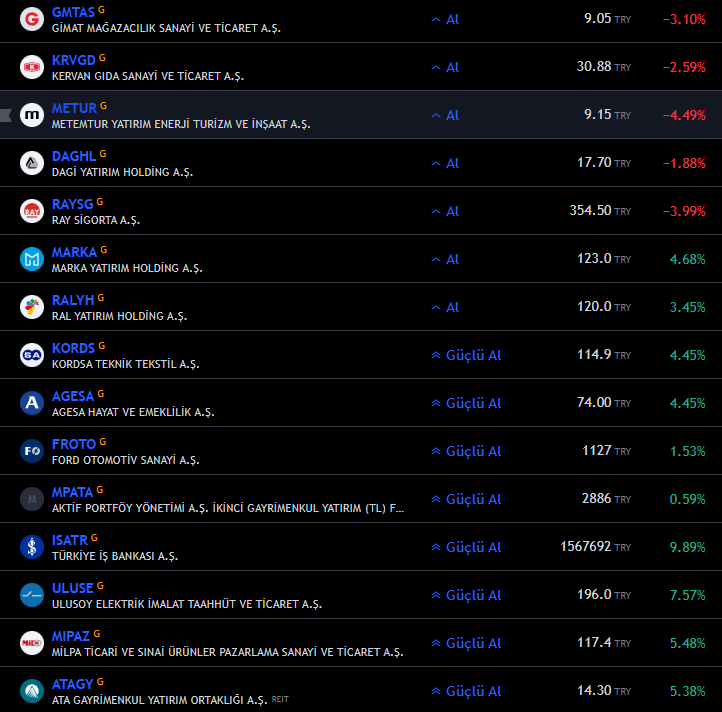
Task: Click the 30.88 TRY price value
Action: (604, 67)
